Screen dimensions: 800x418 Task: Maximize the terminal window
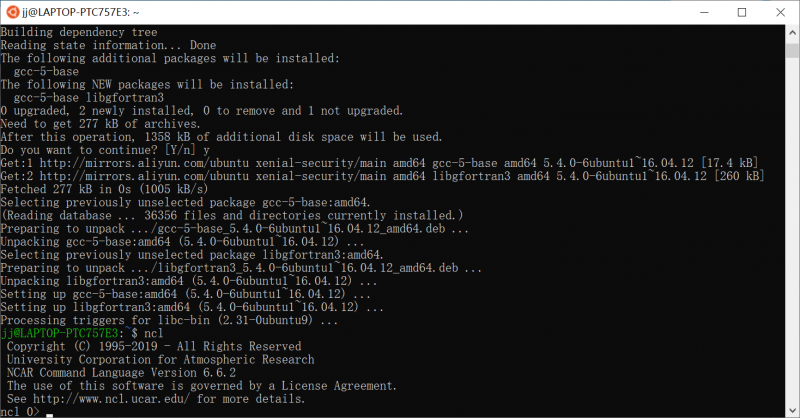741,12
